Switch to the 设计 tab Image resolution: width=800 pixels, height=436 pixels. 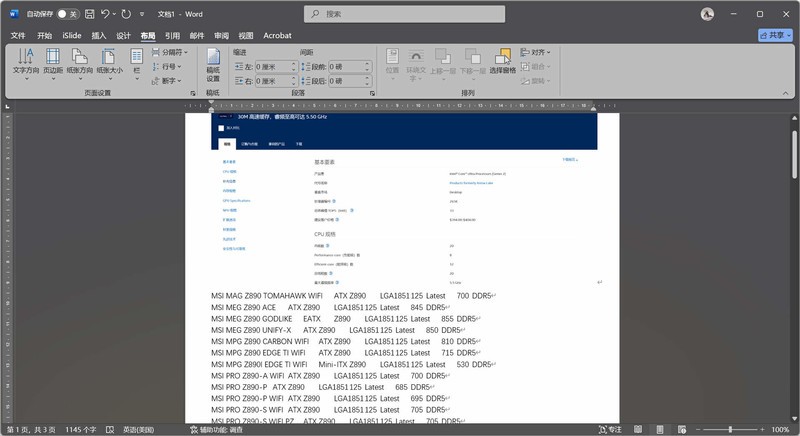click(x=123, y=36)
